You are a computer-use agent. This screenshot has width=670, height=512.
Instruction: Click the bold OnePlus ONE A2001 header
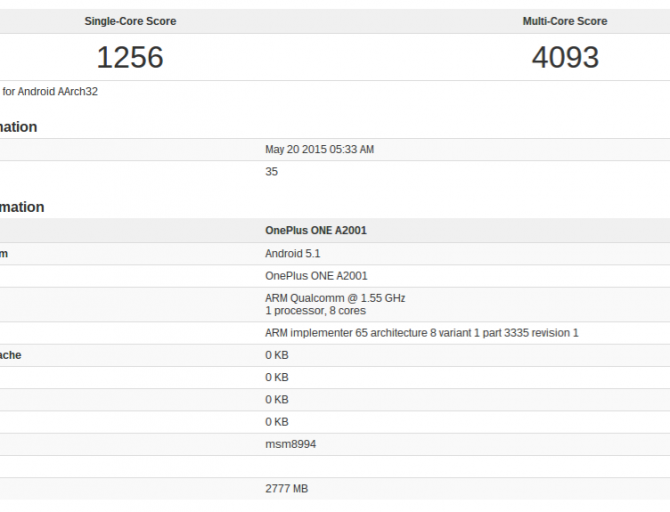(315, 231)
